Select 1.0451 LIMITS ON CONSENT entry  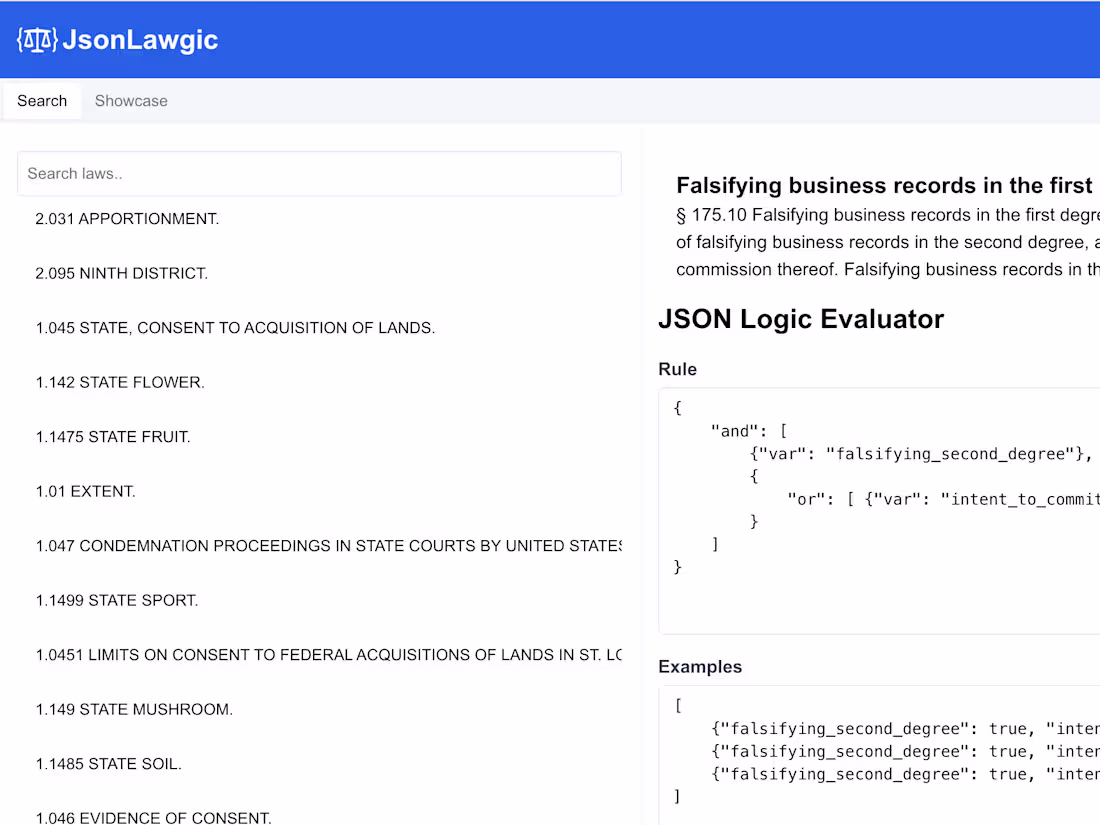(x=300, y=654)
